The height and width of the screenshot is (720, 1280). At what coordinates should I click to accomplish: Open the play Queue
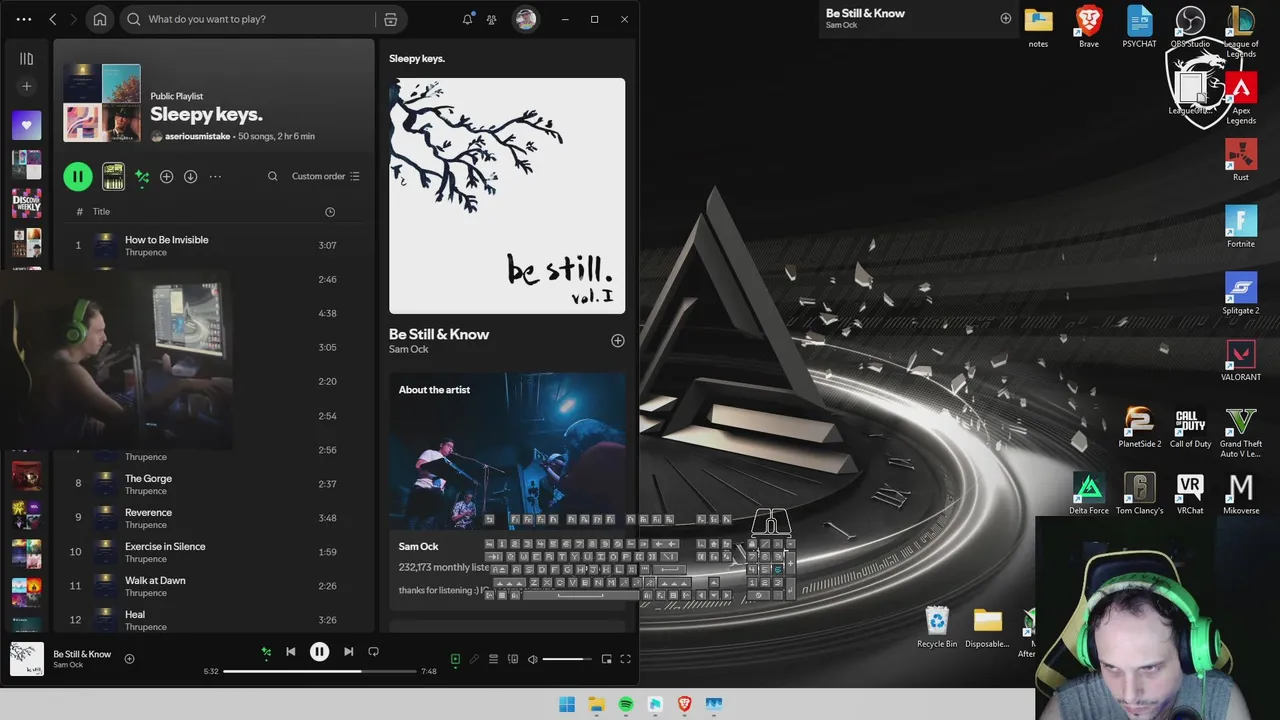point(493,659)
